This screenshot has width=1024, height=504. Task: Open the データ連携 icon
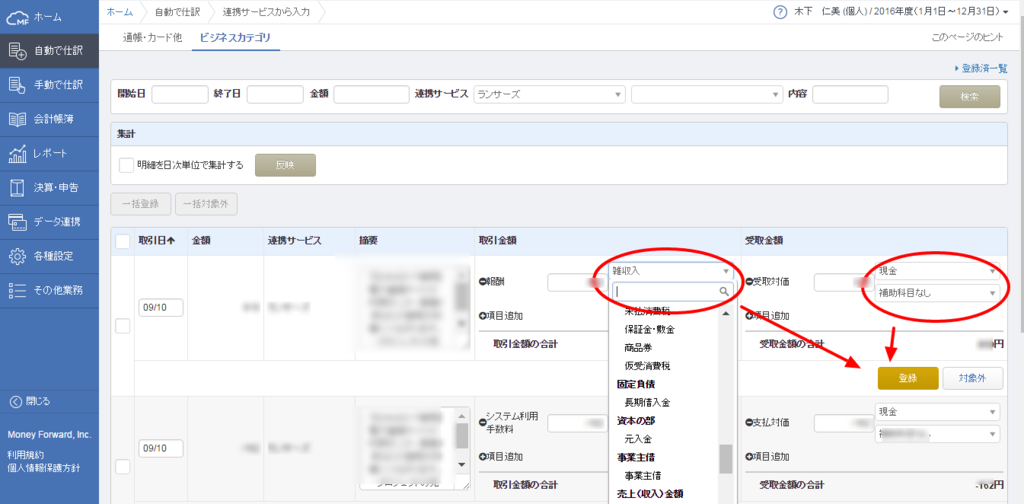17,222
